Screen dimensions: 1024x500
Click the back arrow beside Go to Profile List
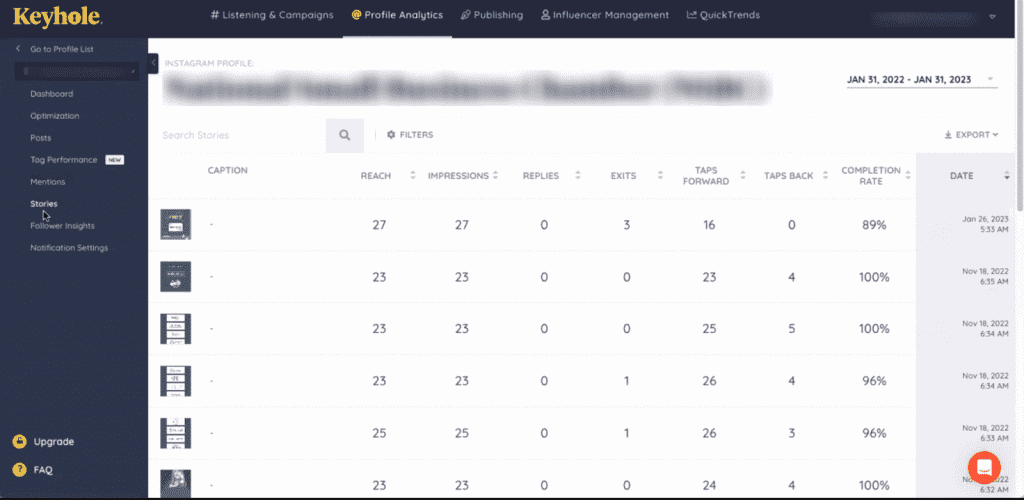pyautogui.click(x=18, y=49)
